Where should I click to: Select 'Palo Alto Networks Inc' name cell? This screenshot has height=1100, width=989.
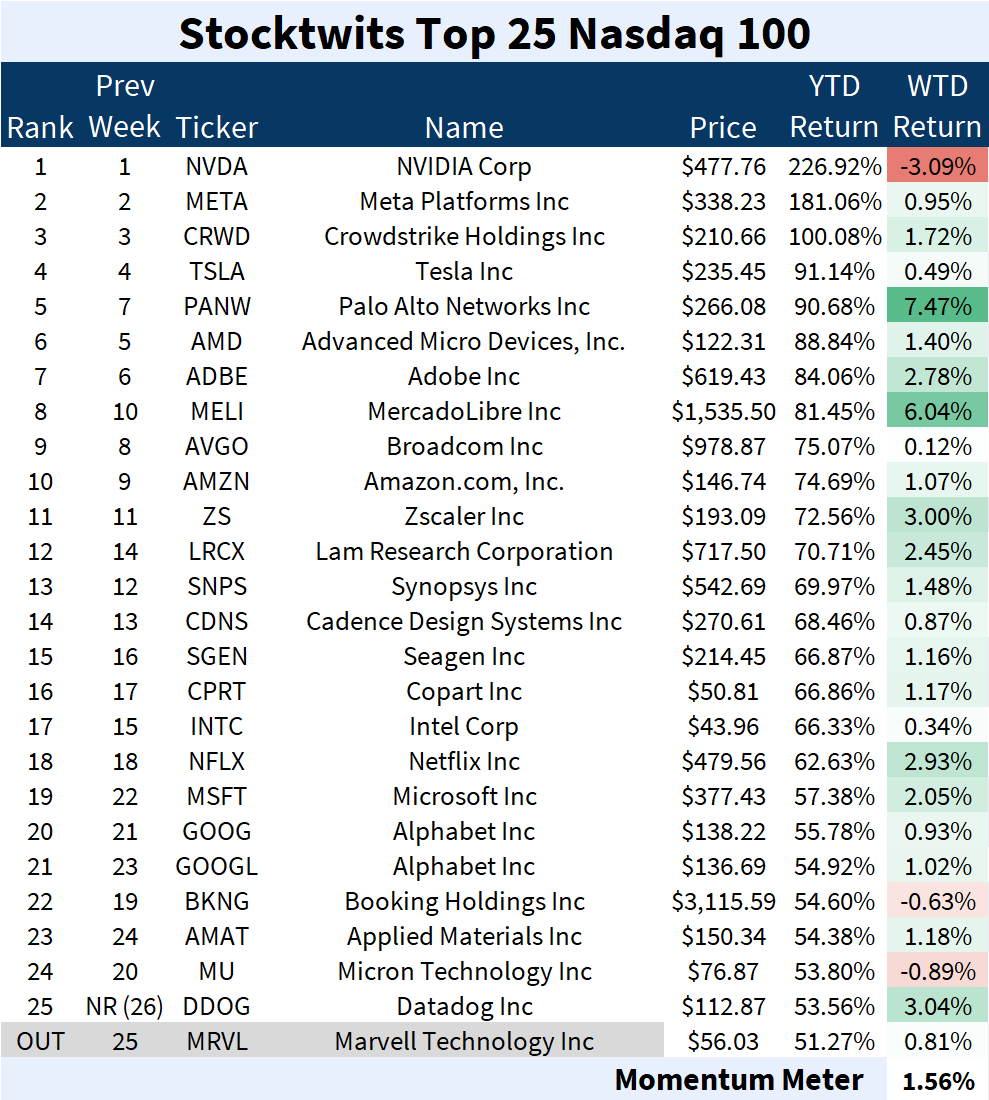tap(464, 307)
